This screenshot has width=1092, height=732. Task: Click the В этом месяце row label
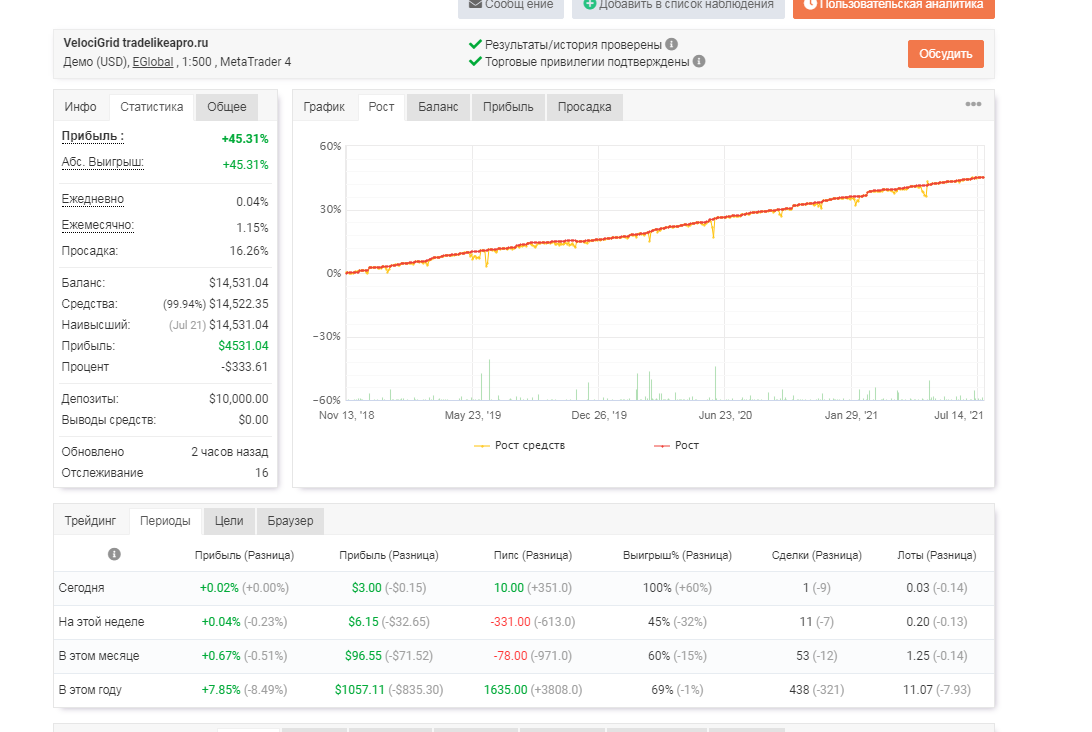click(x=99, y=656)
